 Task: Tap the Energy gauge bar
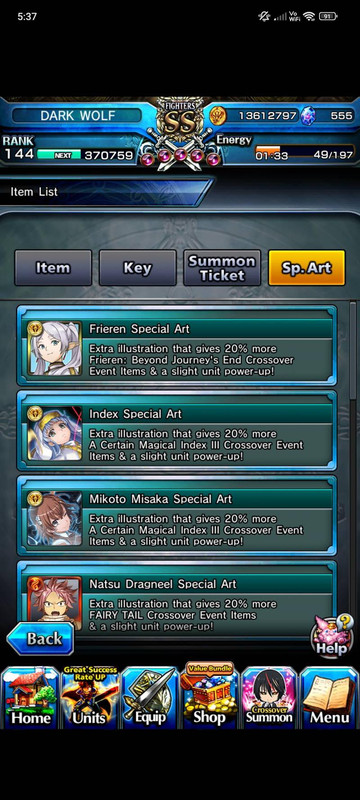pyautogui.click(x=304, y=154)
